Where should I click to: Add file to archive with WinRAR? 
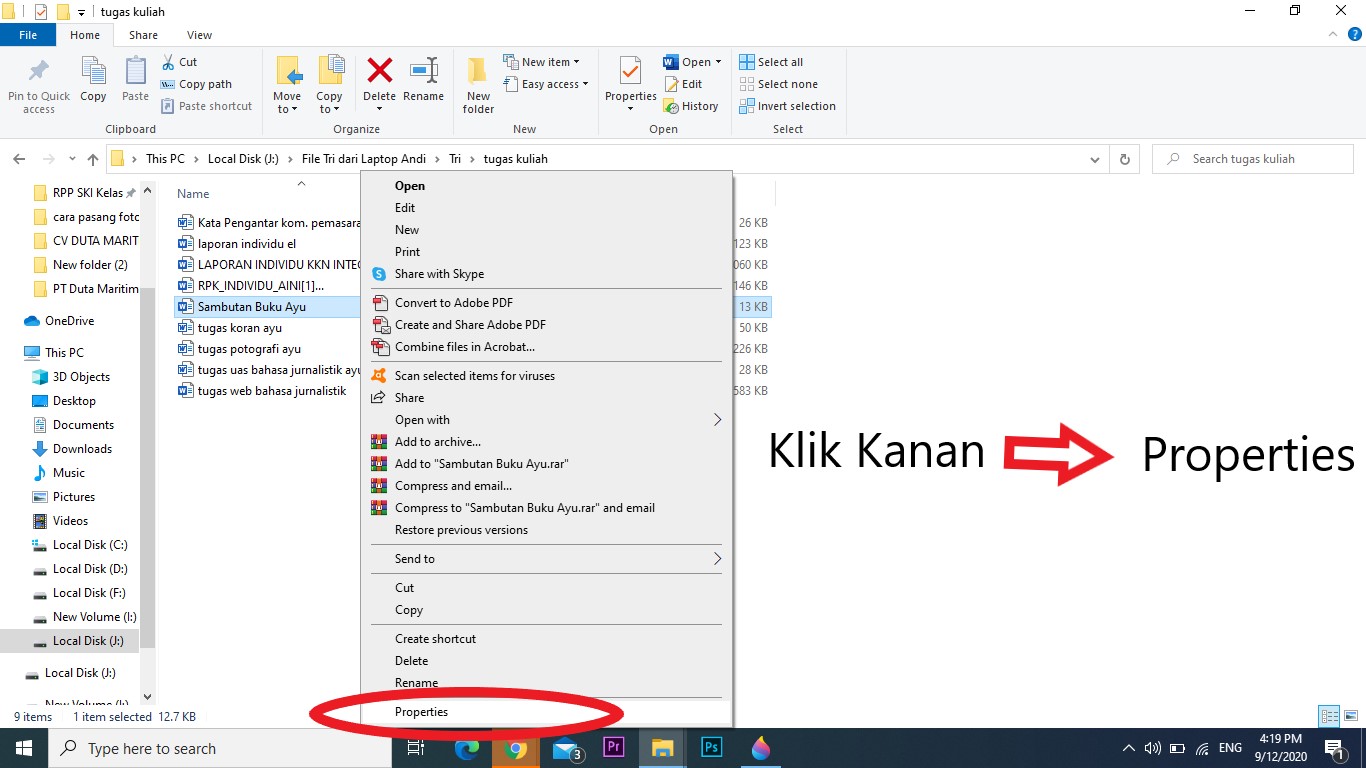436,441
